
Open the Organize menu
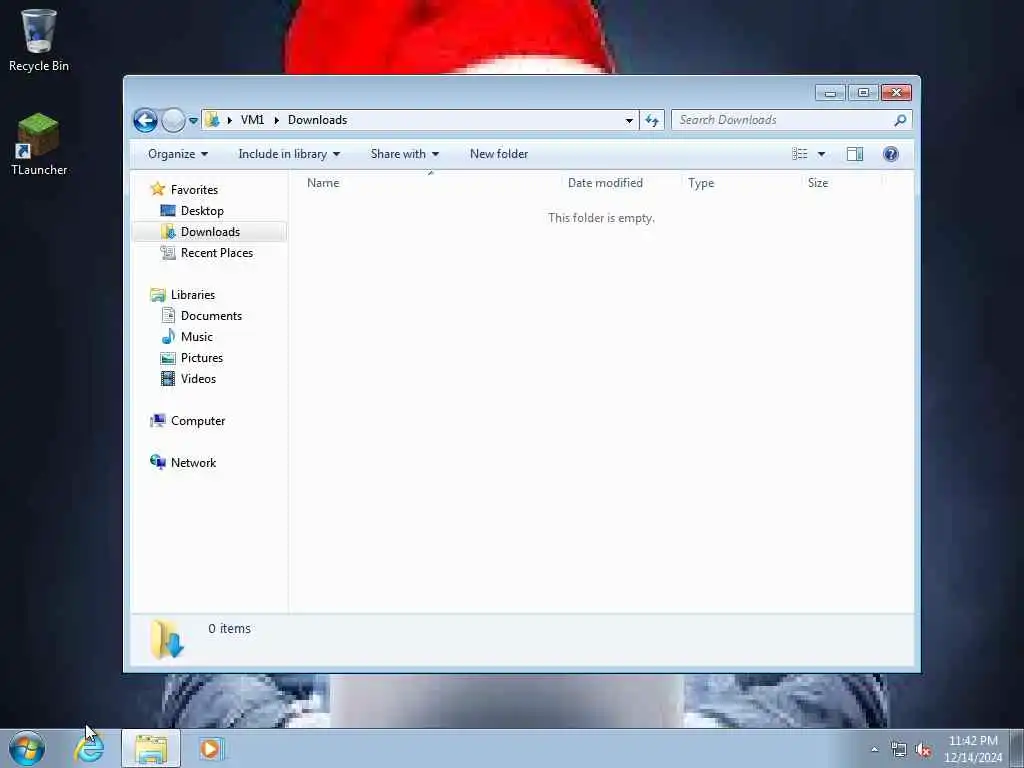(x=178, y=154)
